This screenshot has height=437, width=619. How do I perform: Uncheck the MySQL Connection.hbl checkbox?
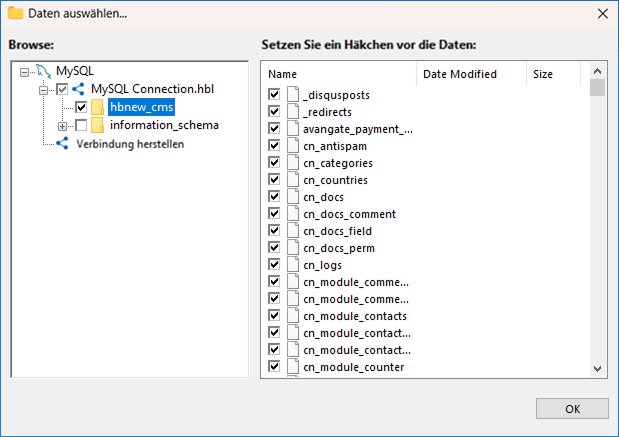pyautogui.click(x=62, y=89)
